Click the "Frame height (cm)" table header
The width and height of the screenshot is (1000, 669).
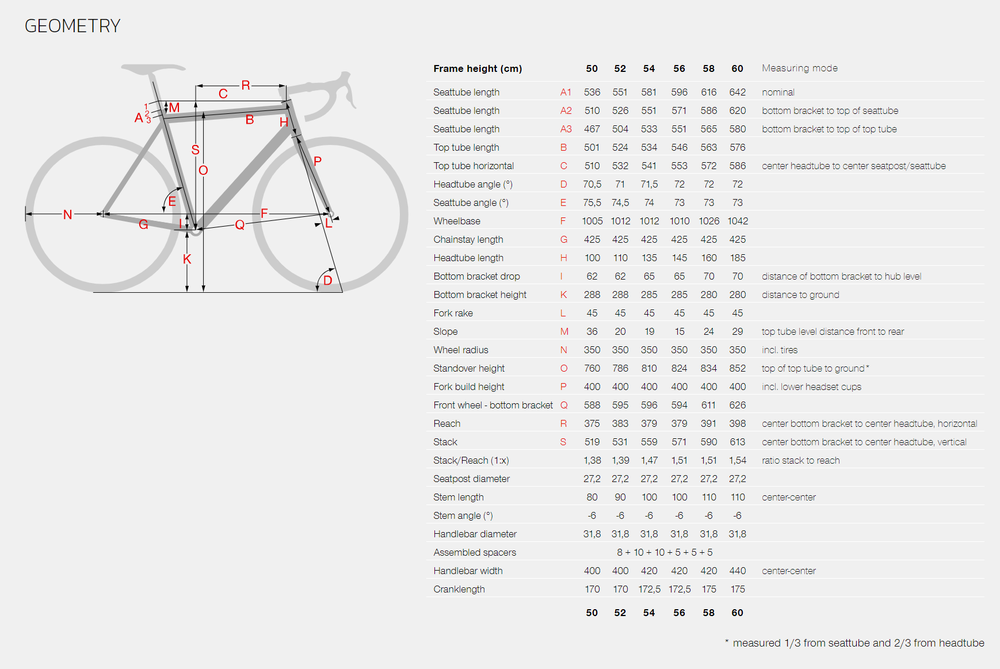[x=477, y=68]
